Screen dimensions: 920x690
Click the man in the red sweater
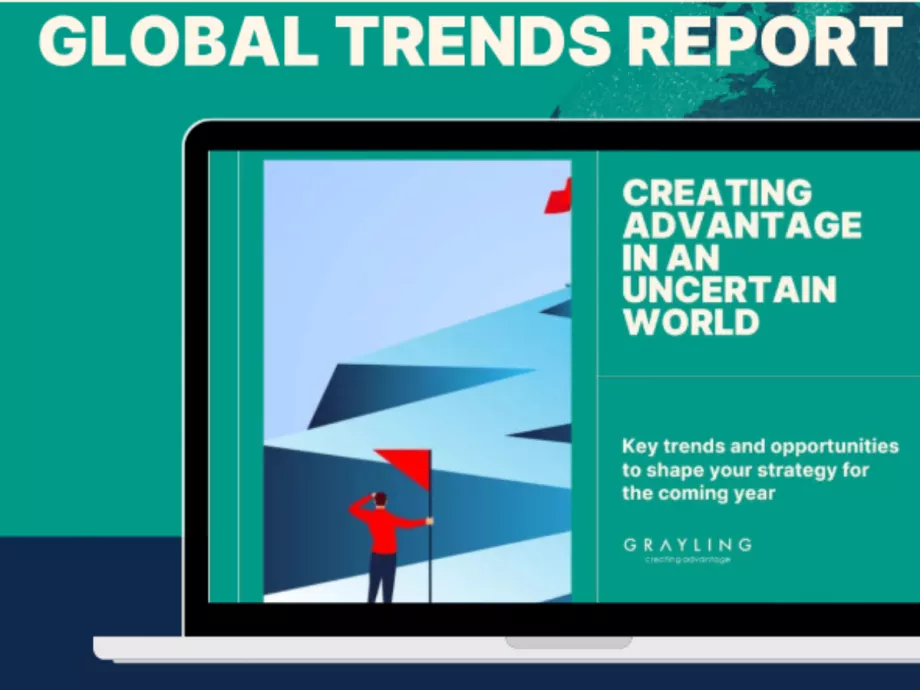[386, 547]
